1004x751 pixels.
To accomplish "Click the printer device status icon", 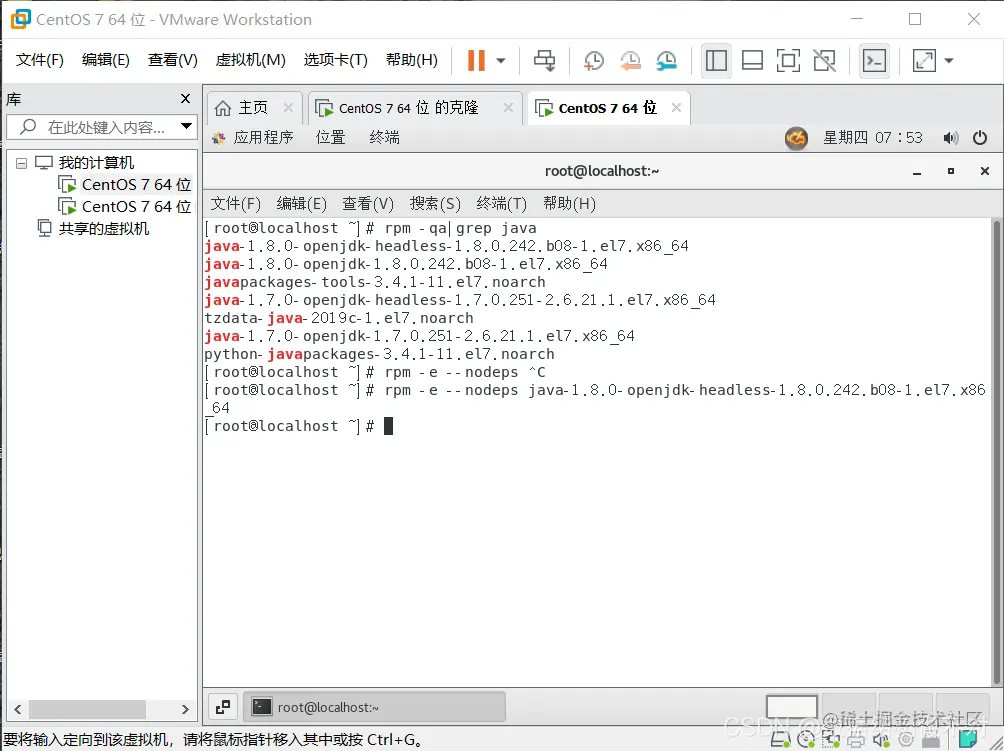I will click(x=856, y=740).
